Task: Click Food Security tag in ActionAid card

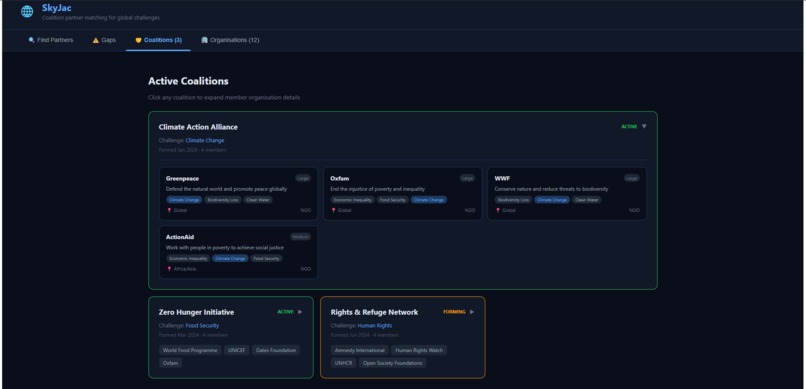Action: (266, 258)
